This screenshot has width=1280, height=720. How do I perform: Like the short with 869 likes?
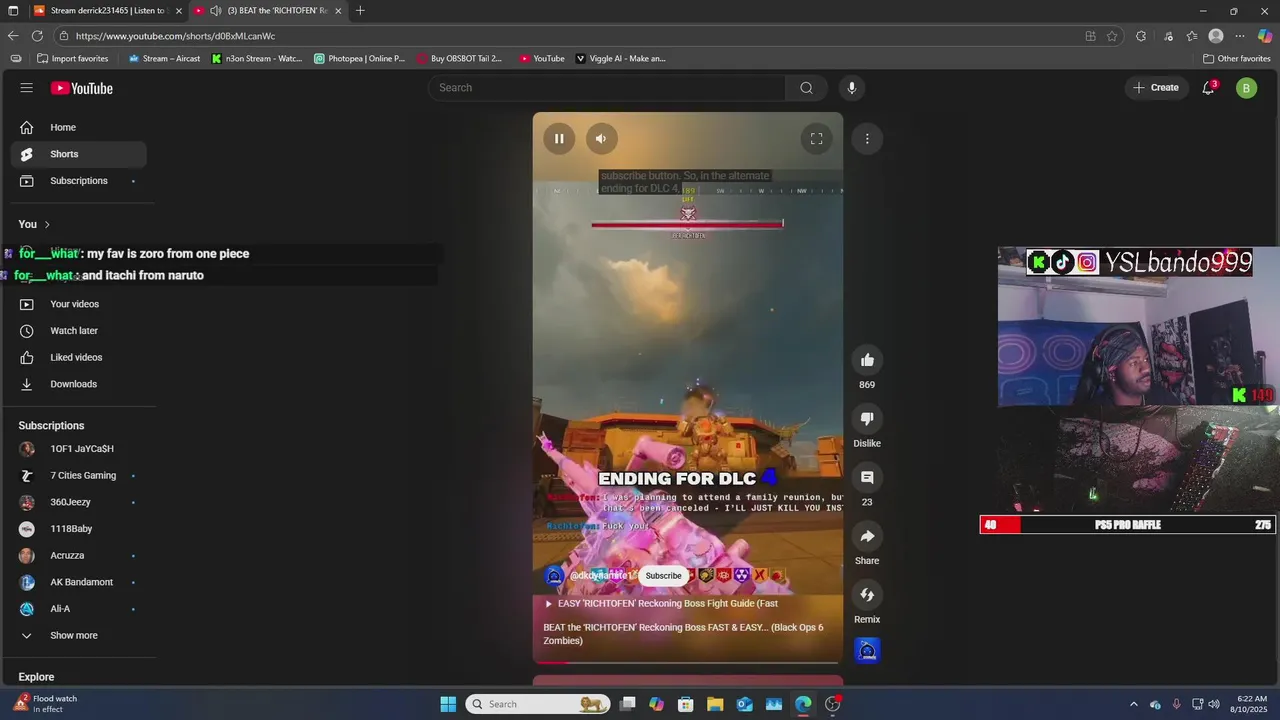[867, 360]
